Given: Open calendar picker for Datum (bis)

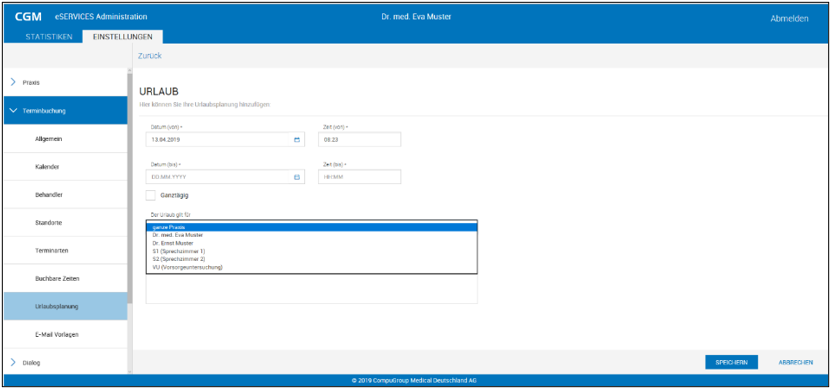Looking at the screenshot, I should [x=297, y=177].
